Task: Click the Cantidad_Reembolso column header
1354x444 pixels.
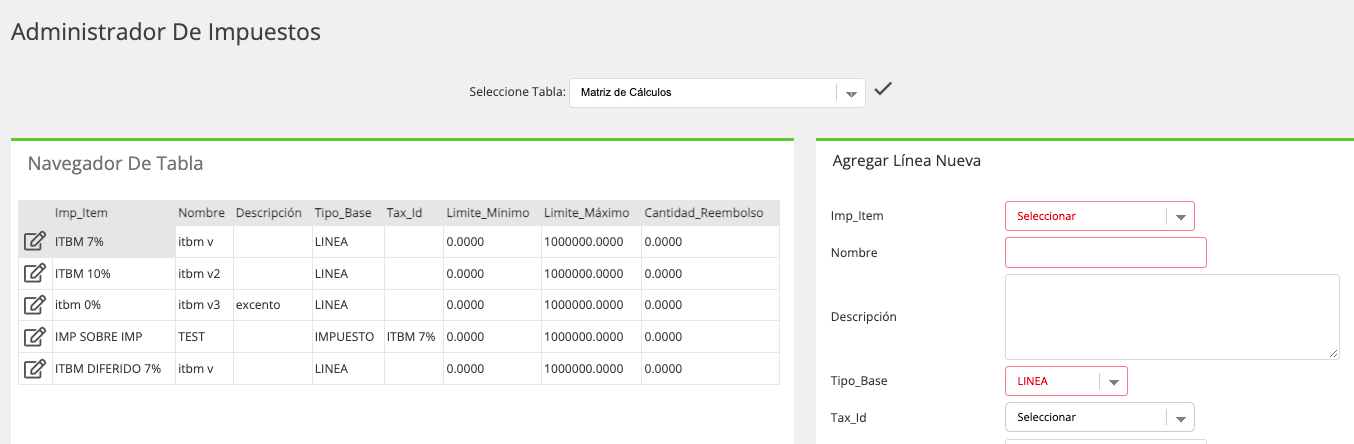Action: 704,213
